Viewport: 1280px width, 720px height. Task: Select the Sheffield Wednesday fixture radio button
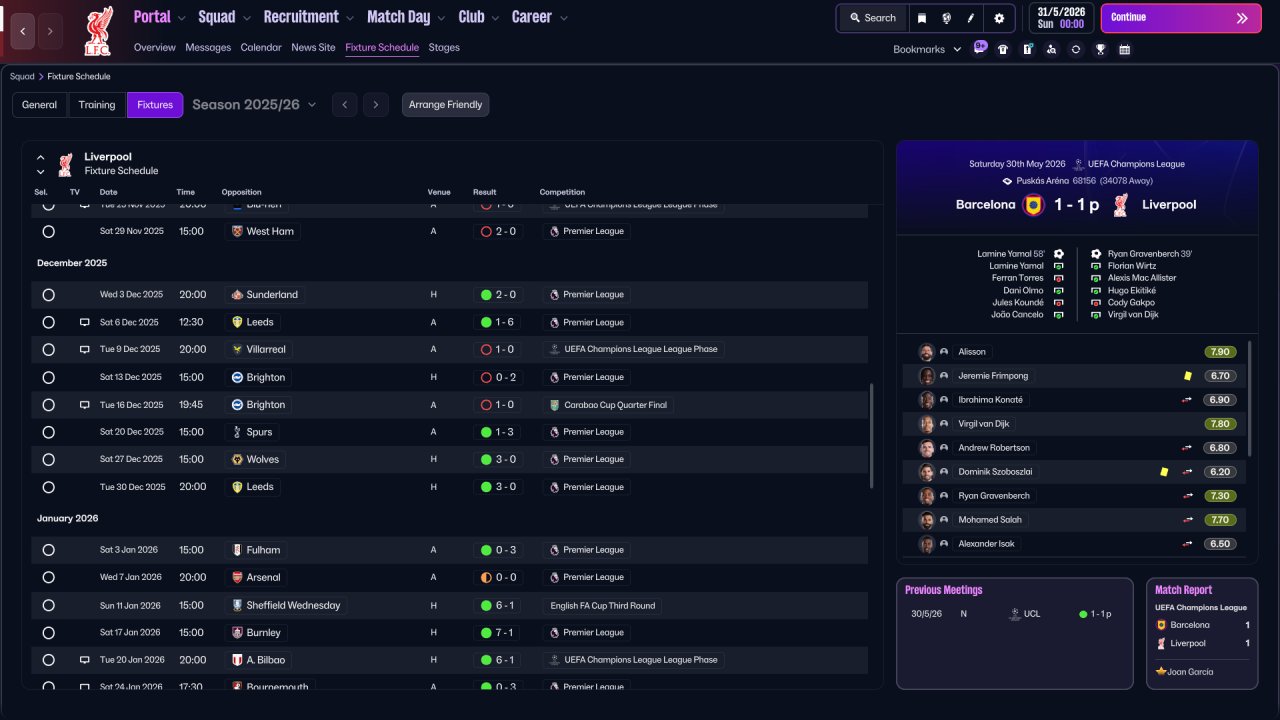pyautogui.click(x=48, y=605)
